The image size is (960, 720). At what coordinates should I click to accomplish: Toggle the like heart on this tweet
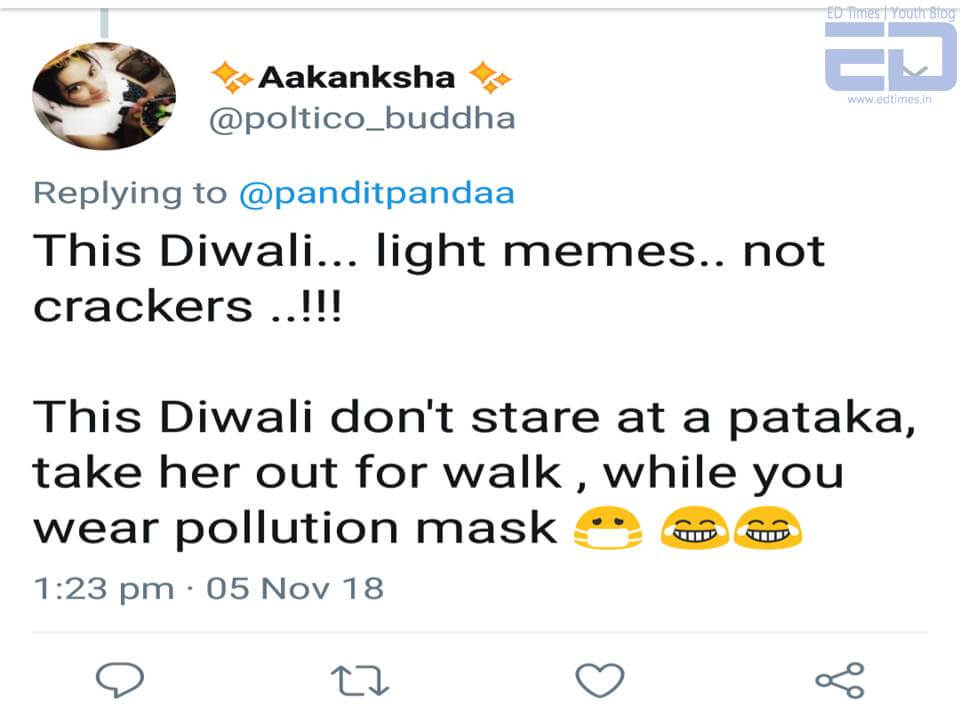pos(600,681)
